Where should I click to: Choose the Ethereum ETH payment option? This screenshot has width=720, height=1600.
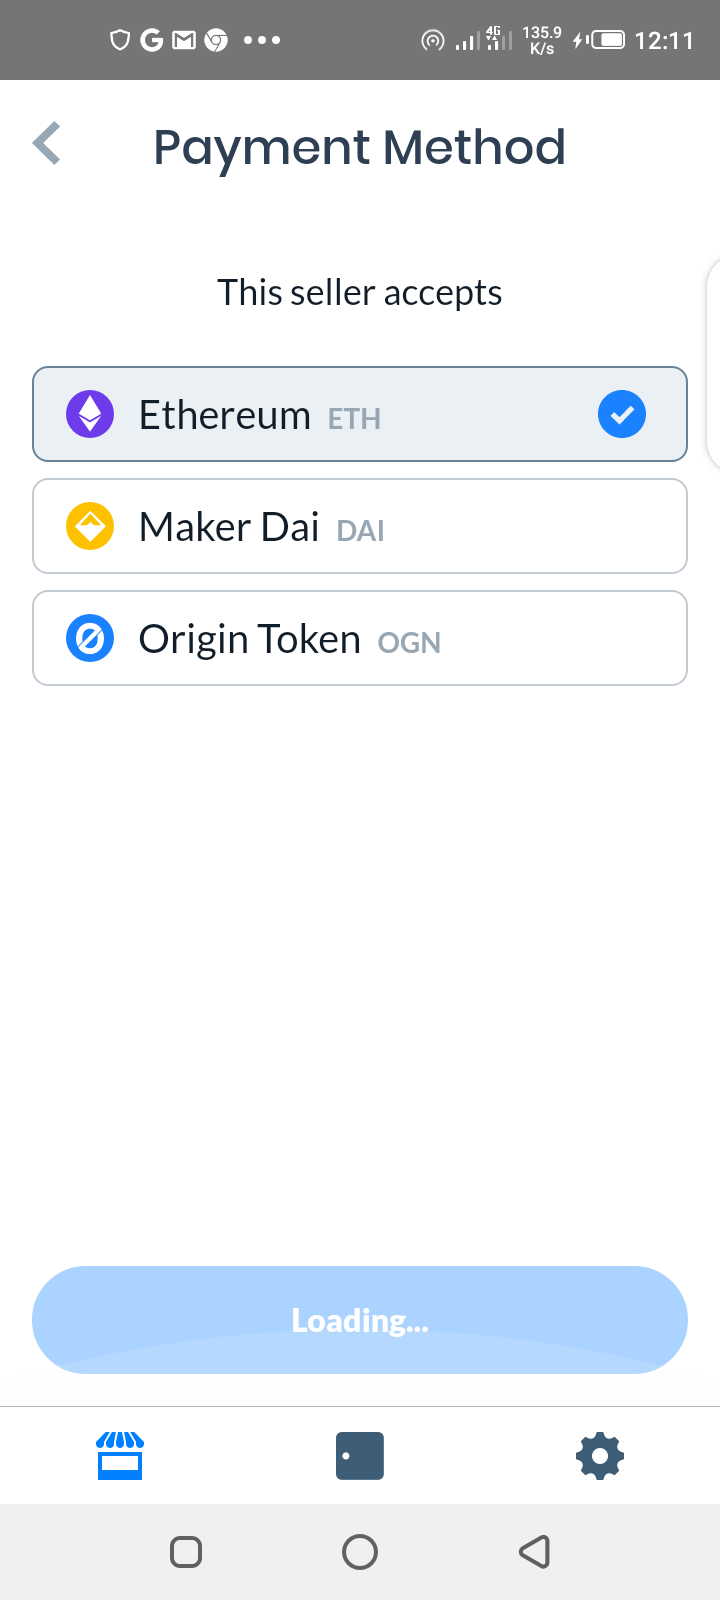360,414
